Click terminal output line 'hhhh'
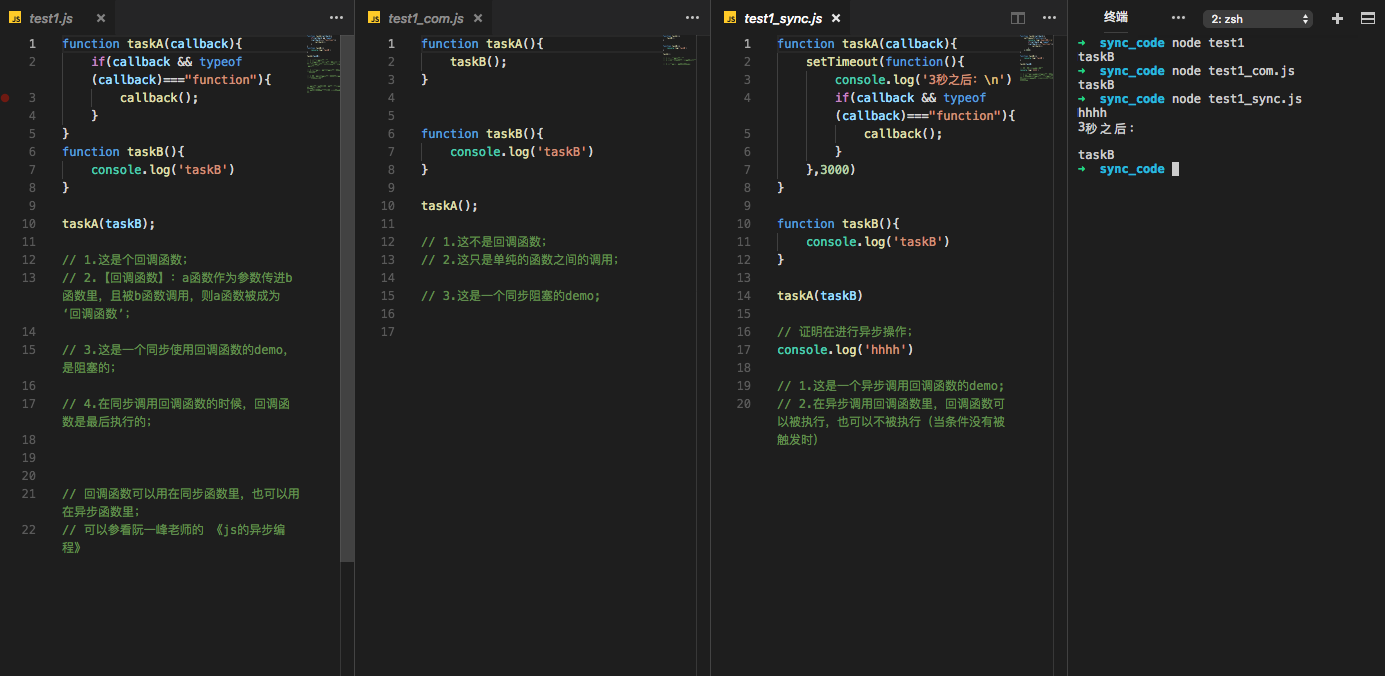Screen dimensions: 1385x676 [1092, 113]
